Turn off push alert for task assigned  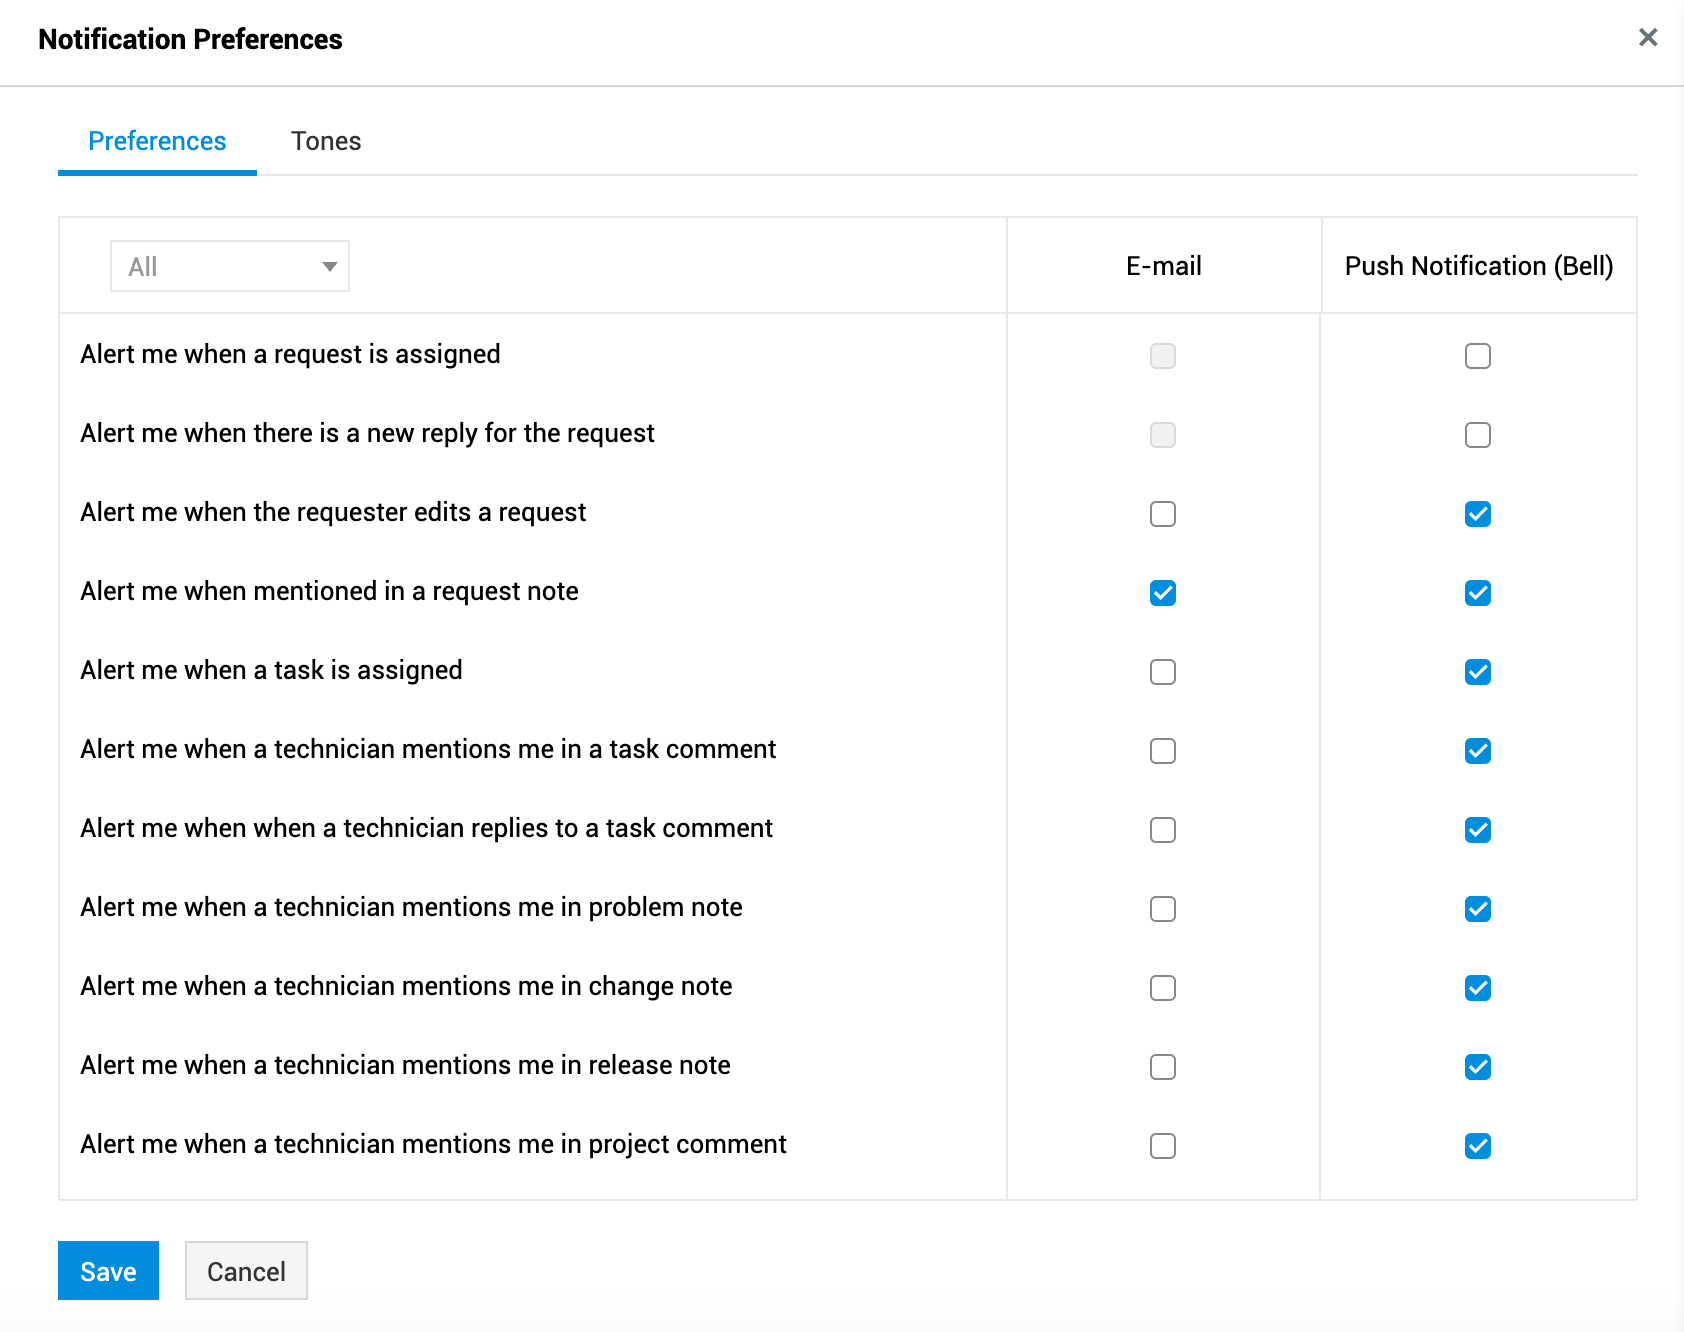(1478, 672)
